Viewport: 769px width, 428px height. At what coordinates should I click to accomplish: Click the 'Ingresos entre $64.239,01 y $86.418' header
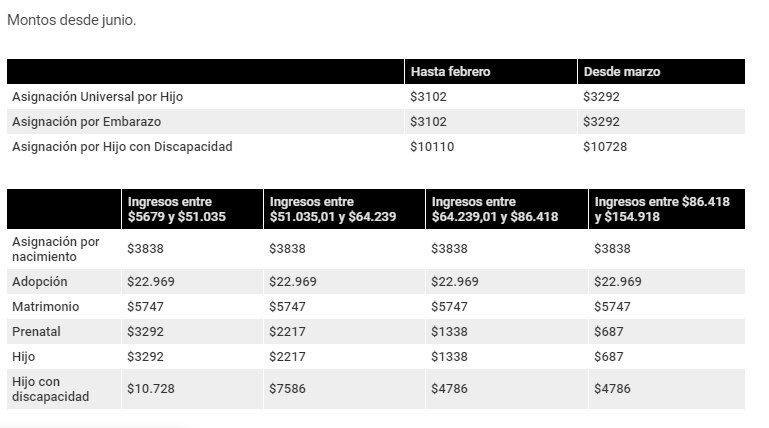click(x=495, y=209)
